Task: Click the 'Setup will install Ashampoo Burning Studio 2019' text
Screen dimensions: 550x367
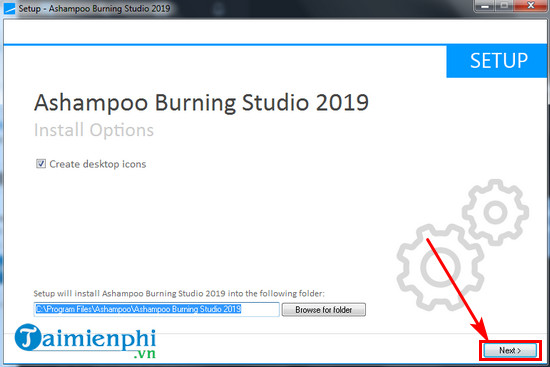Action: click(x=179, y=293)
